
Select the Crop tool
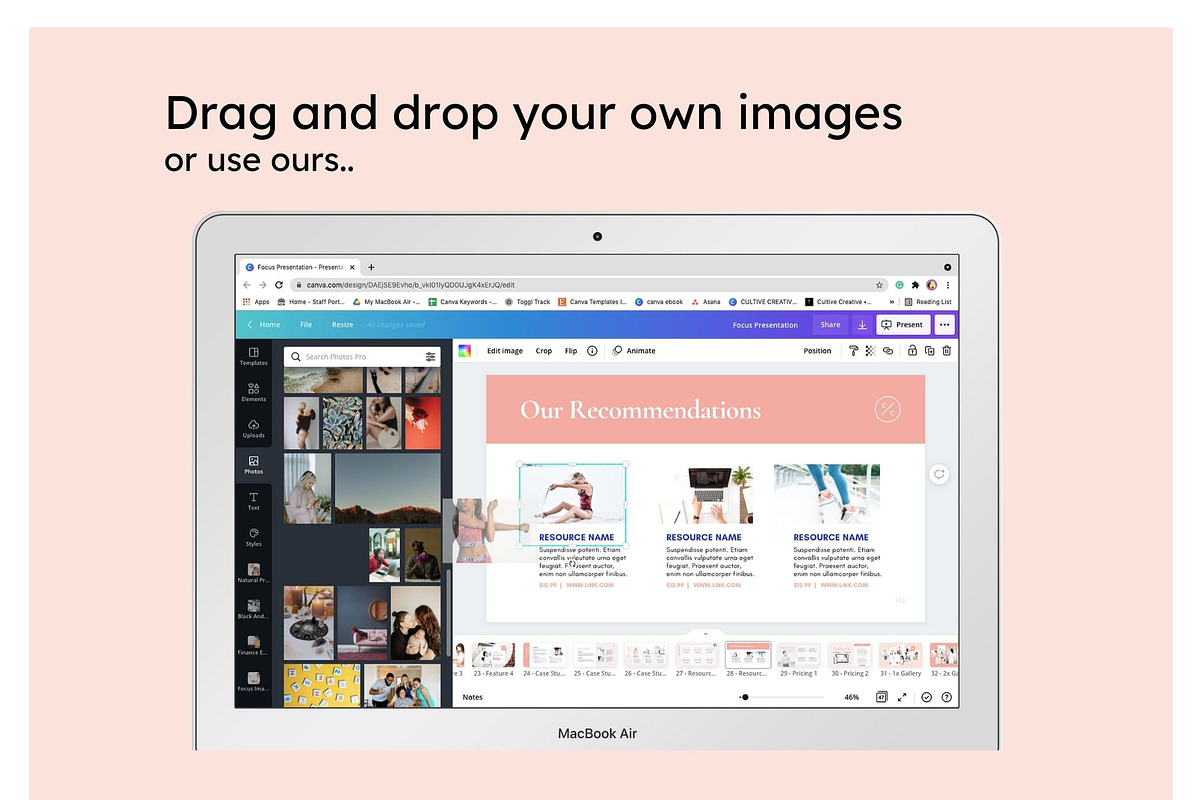coord(544,351)
